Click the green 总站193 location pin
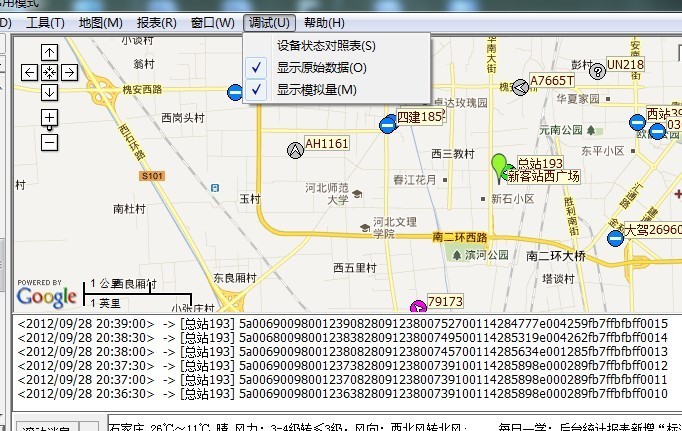The image size is (682, 431). 499,164
